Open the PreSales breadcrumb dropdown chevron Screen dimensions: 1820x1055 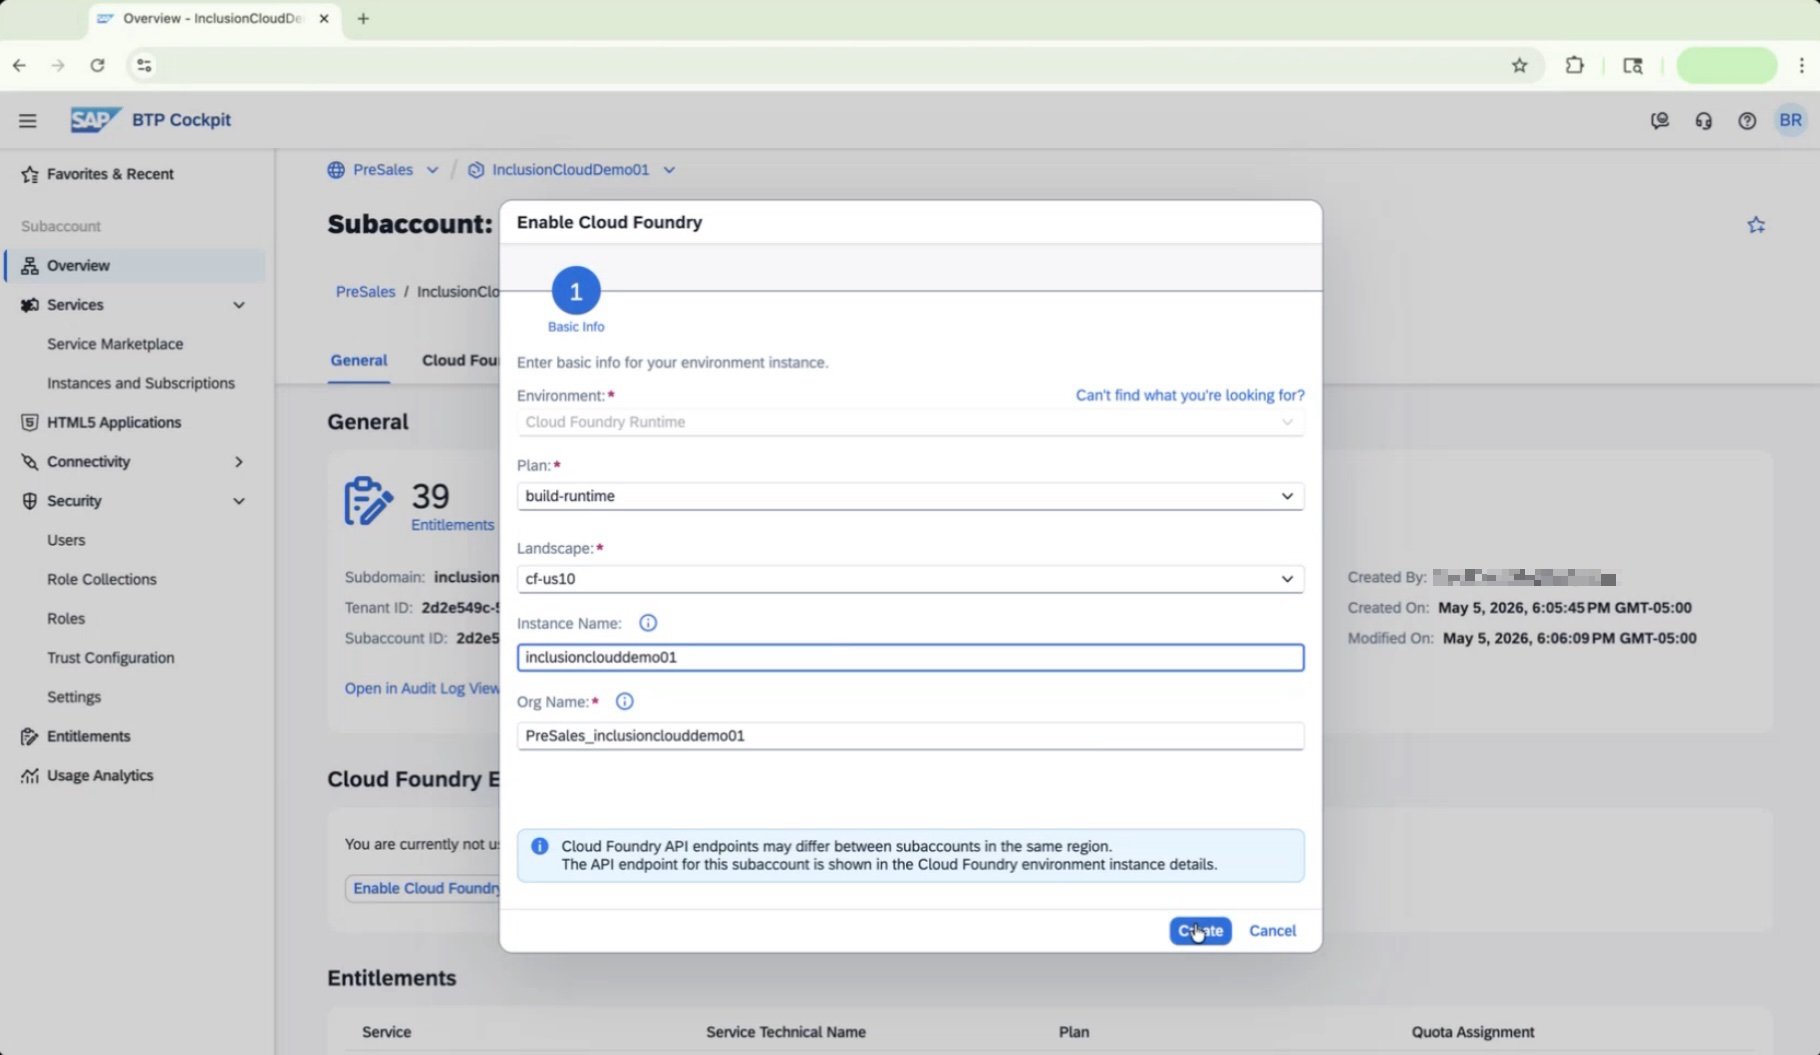click(x=432, y=170)
